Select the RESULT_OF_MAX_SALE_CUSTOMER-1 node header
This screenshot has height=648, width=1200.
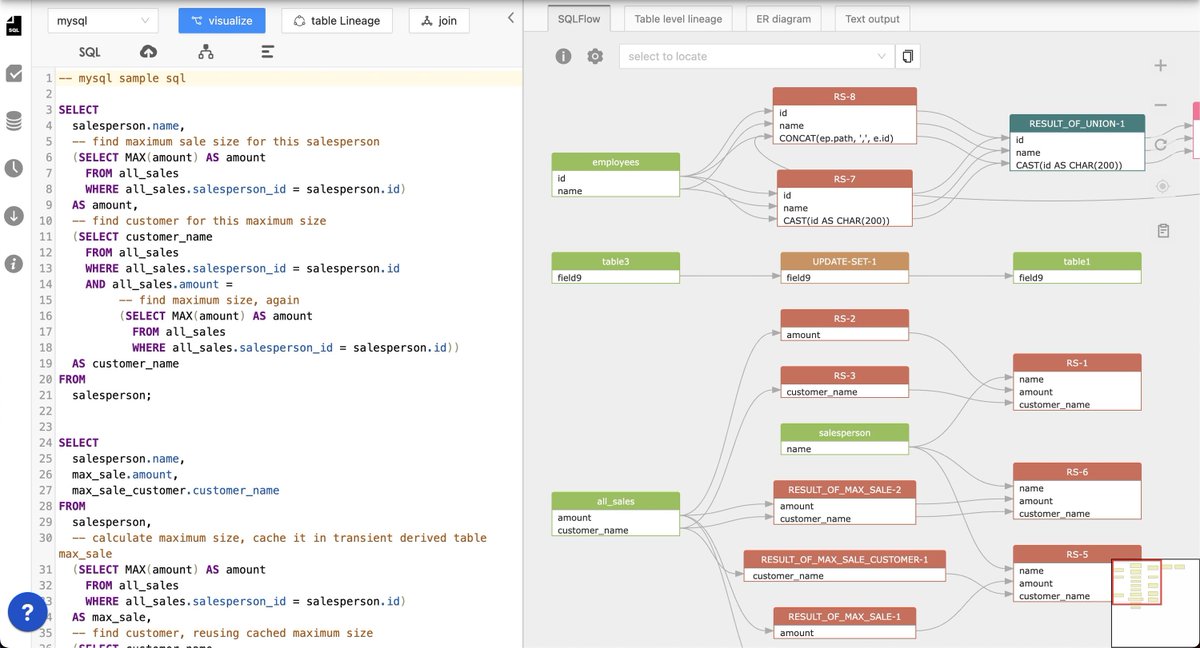(845, 560)
